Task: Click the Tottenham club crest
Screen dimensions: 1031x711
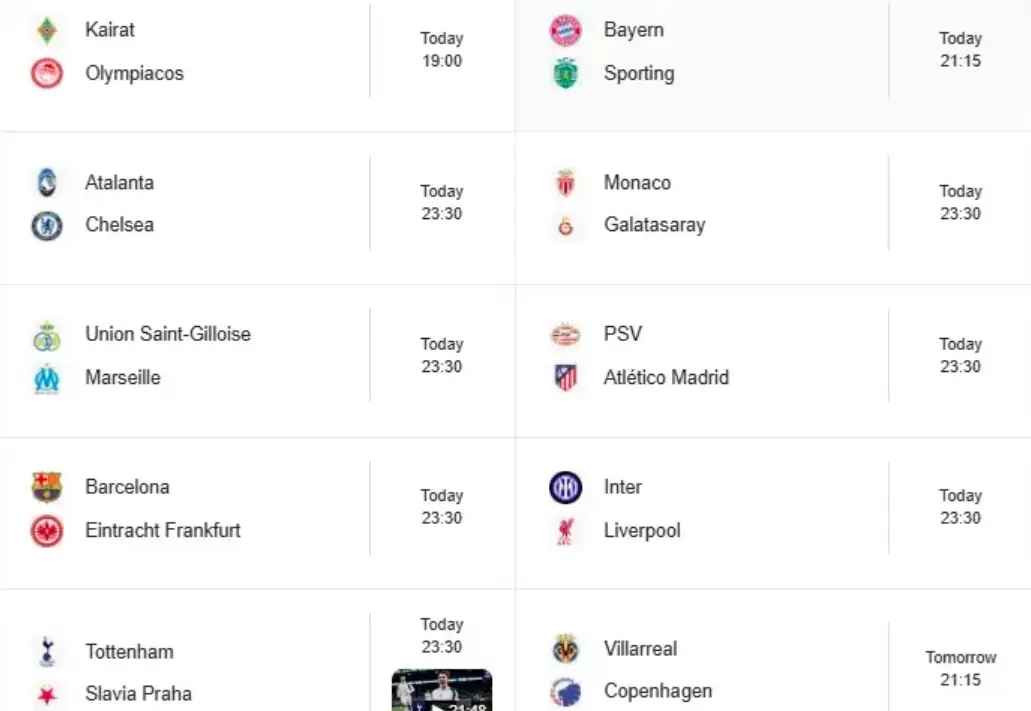Action: pyautogui.click(x=47, y=651)
